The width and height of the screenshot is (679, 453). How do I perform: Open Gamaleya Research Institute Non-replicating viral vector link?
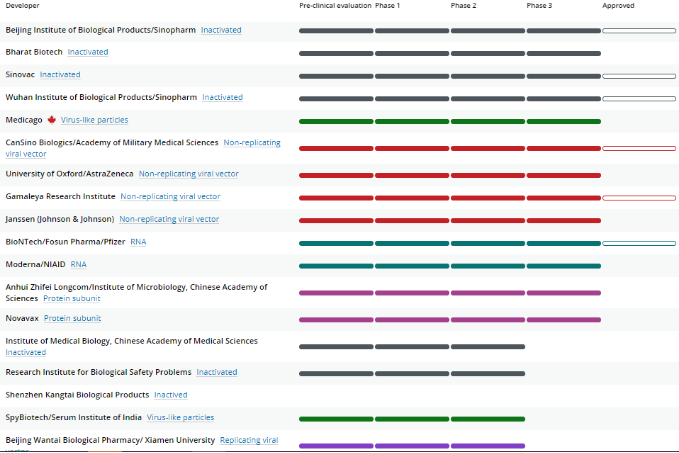pyautogui.click(x=170, y=196)
